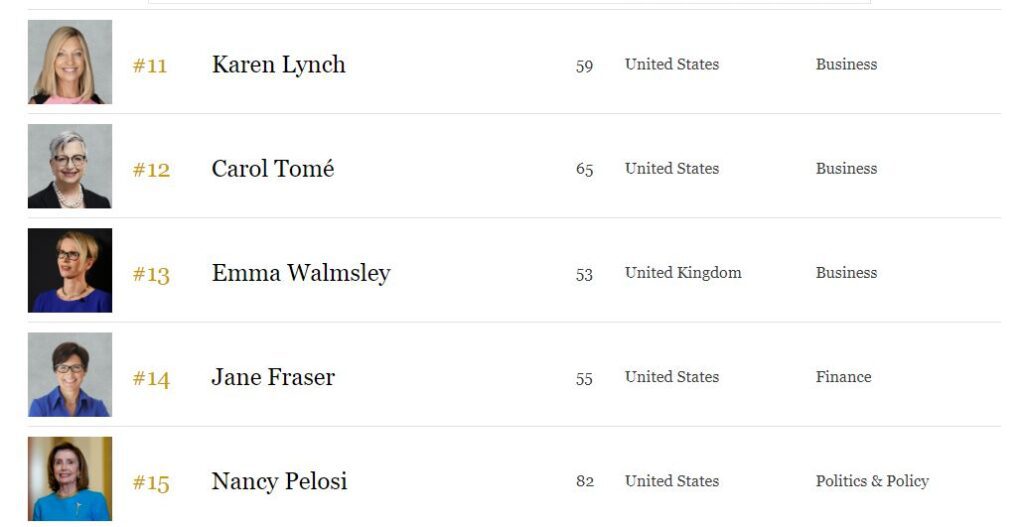Click the #12 rank number
This screenshot has width=1024, height=527.
tap(151, 170)
